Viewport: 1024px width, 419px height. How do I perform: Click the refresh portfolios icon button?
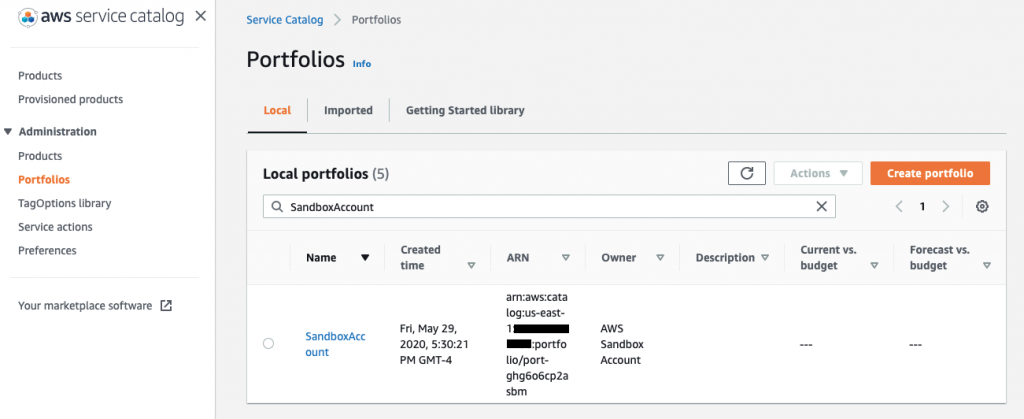click(746, 173)
